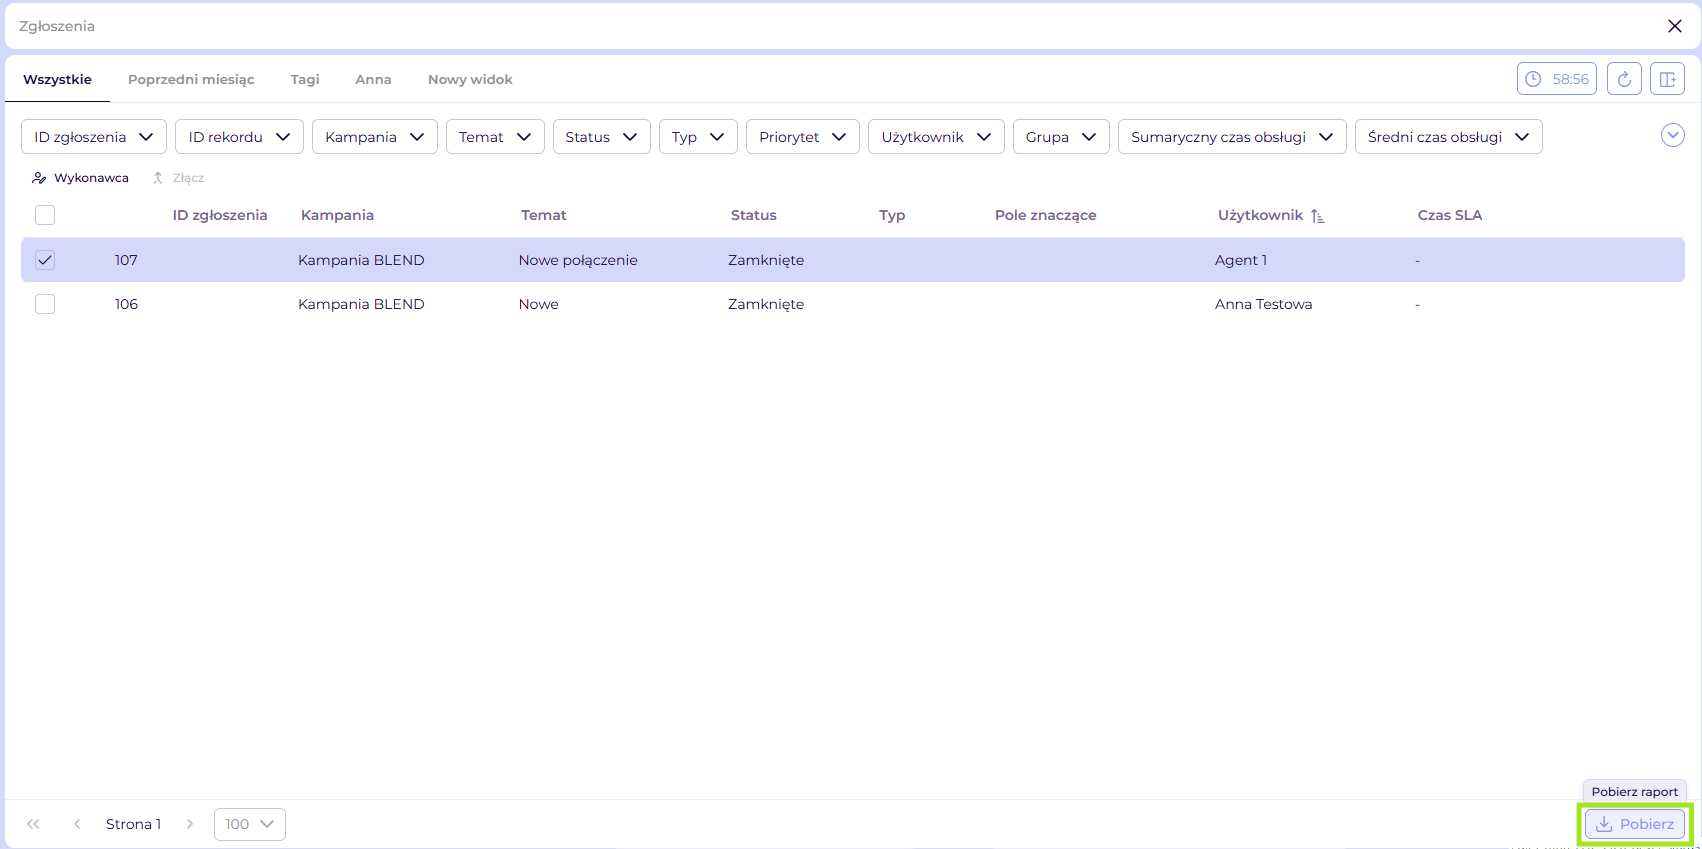Click ticket ID 107
The width and height of the screenshot is (1702, 849).
point(126,260)
